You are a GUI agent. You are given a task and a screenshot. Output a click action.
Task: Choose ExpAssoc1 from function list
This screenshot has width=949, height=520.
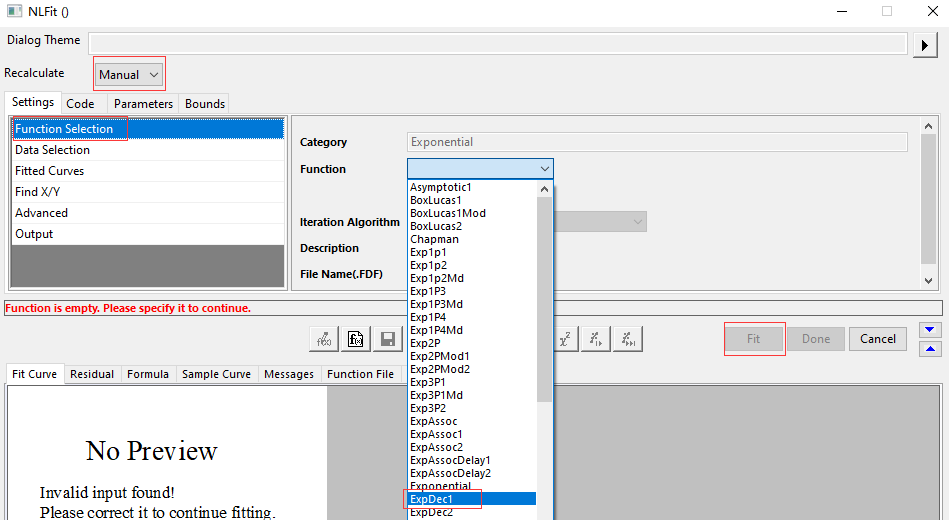(473, 435)
